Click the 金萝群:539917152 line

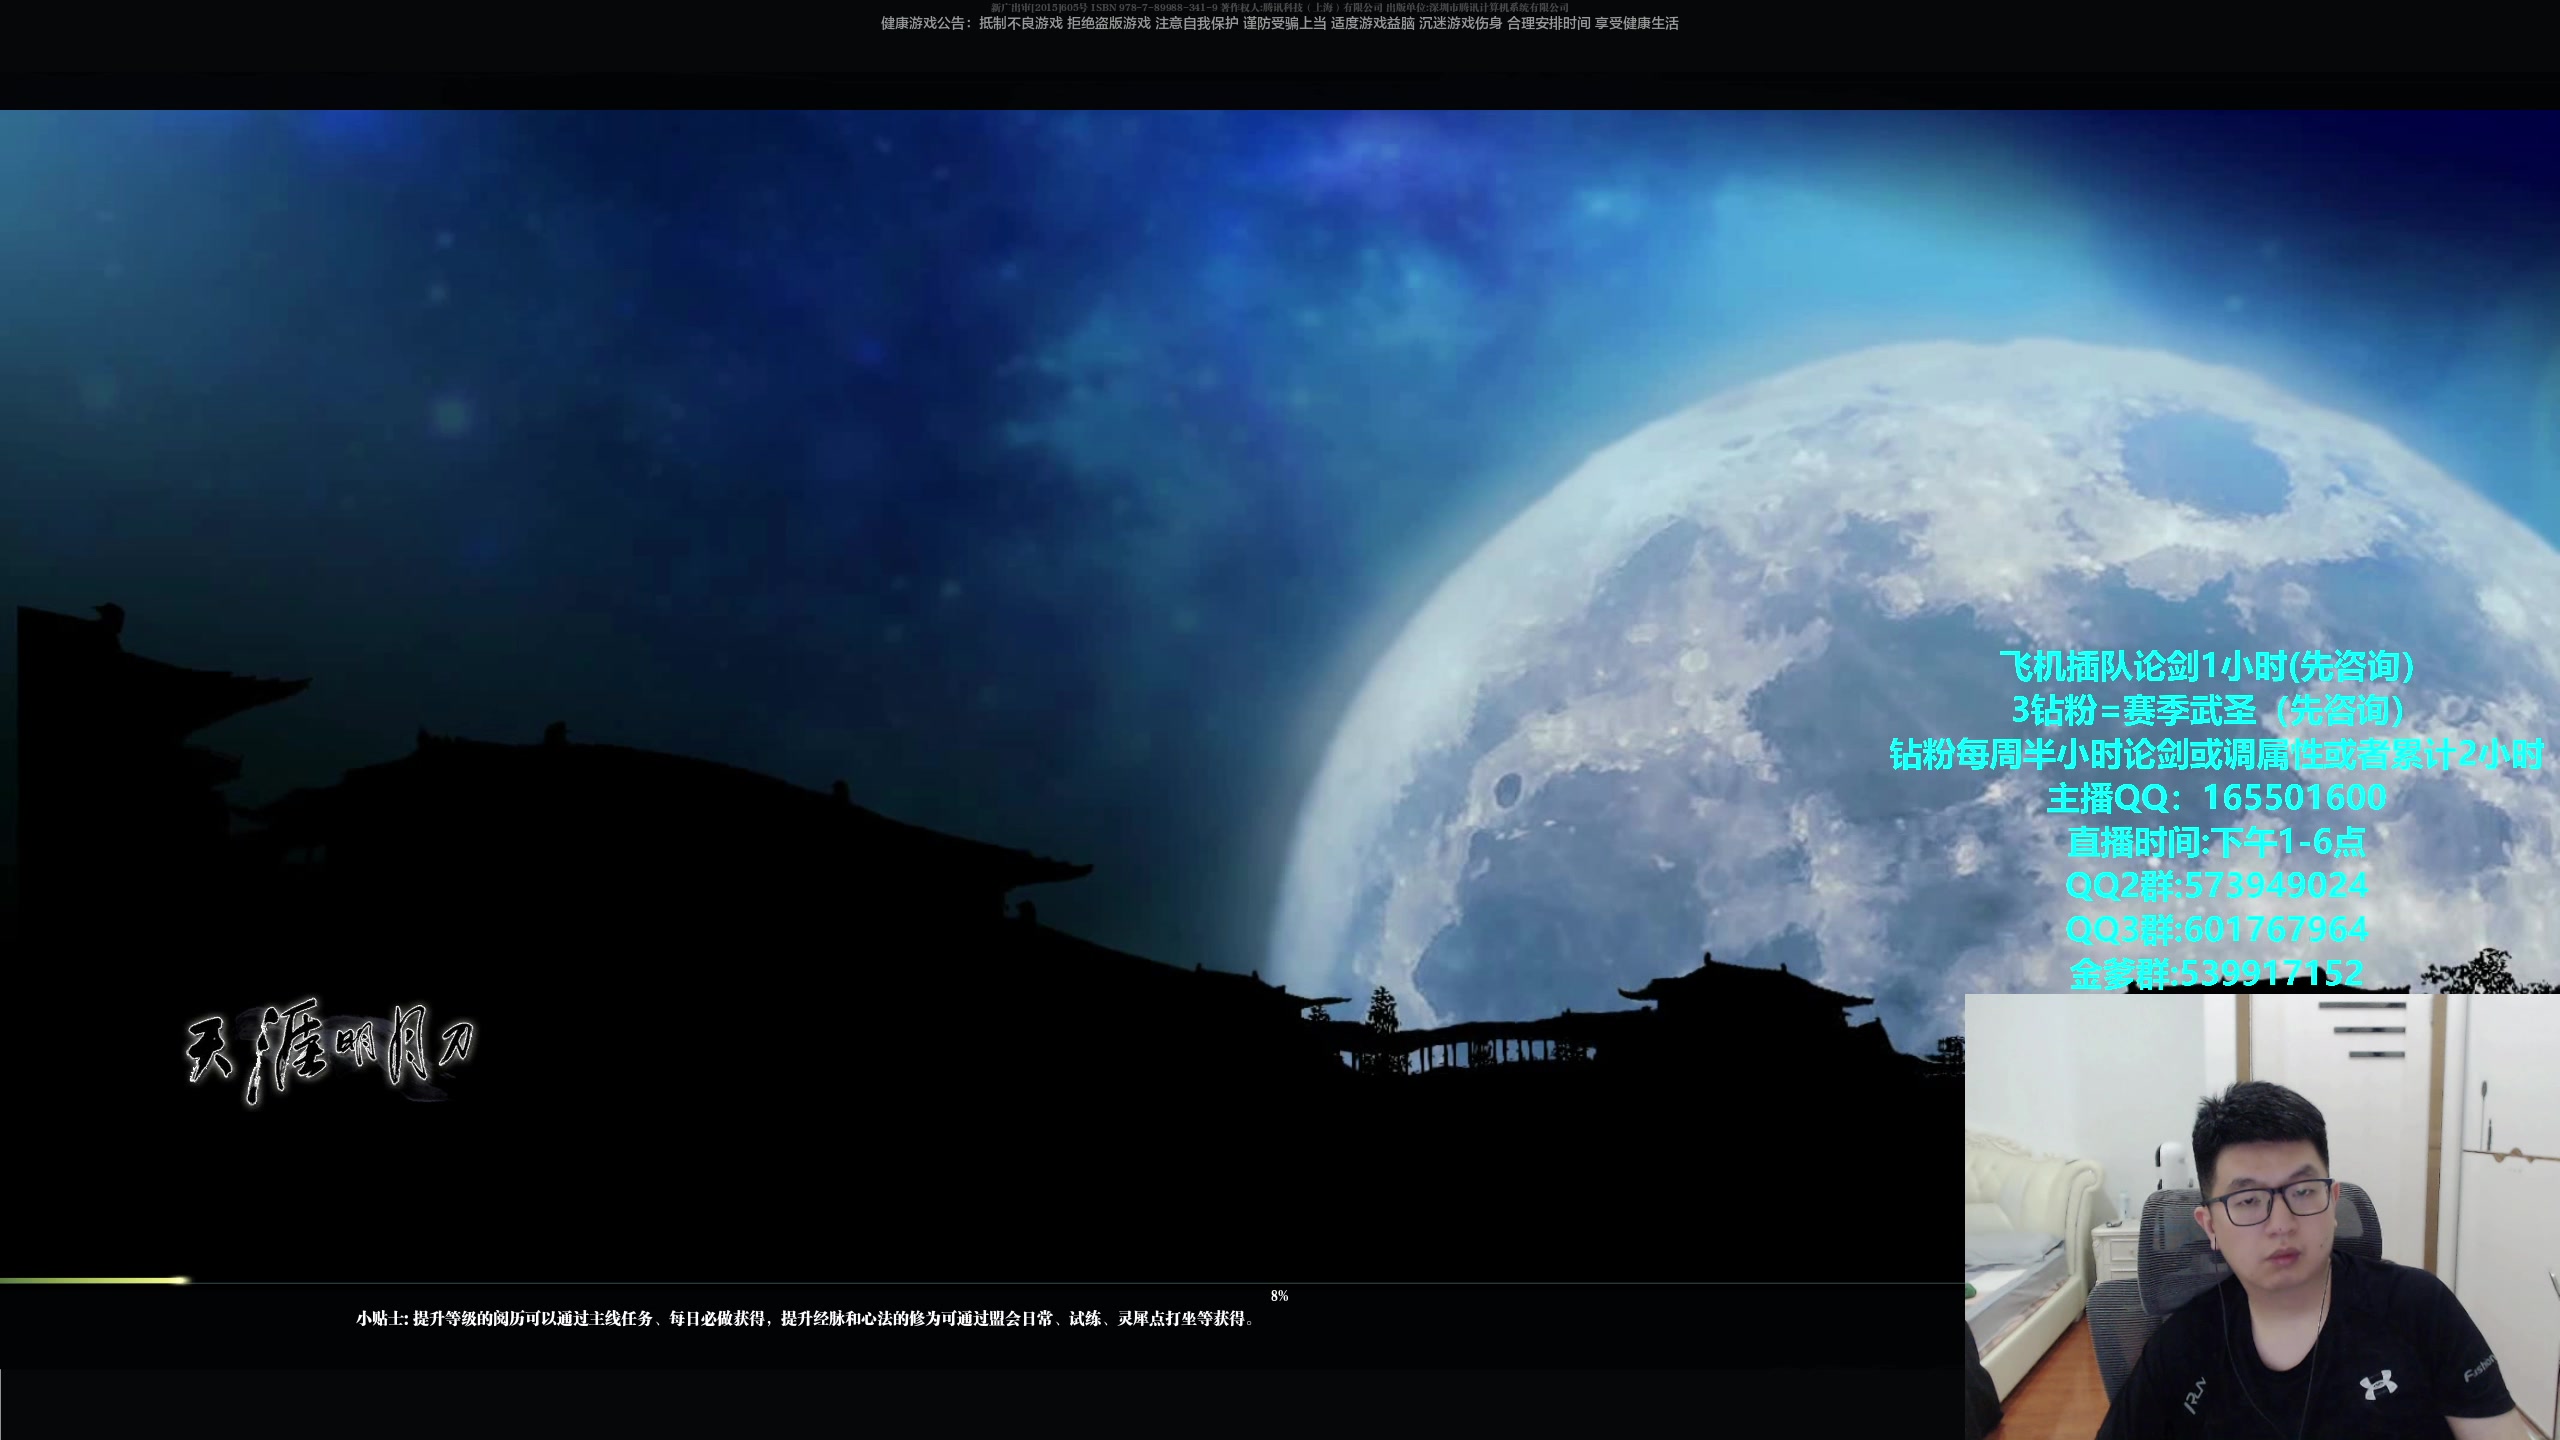point(2216,973)
